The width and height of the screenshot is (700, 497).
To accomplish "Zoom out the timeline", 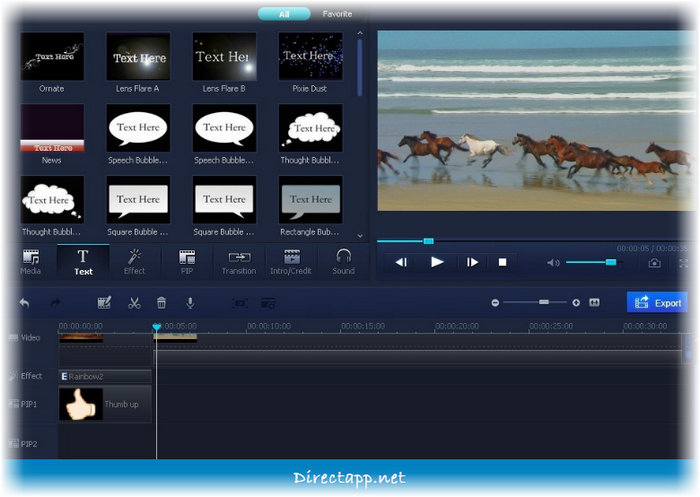I will click(495, 303).
